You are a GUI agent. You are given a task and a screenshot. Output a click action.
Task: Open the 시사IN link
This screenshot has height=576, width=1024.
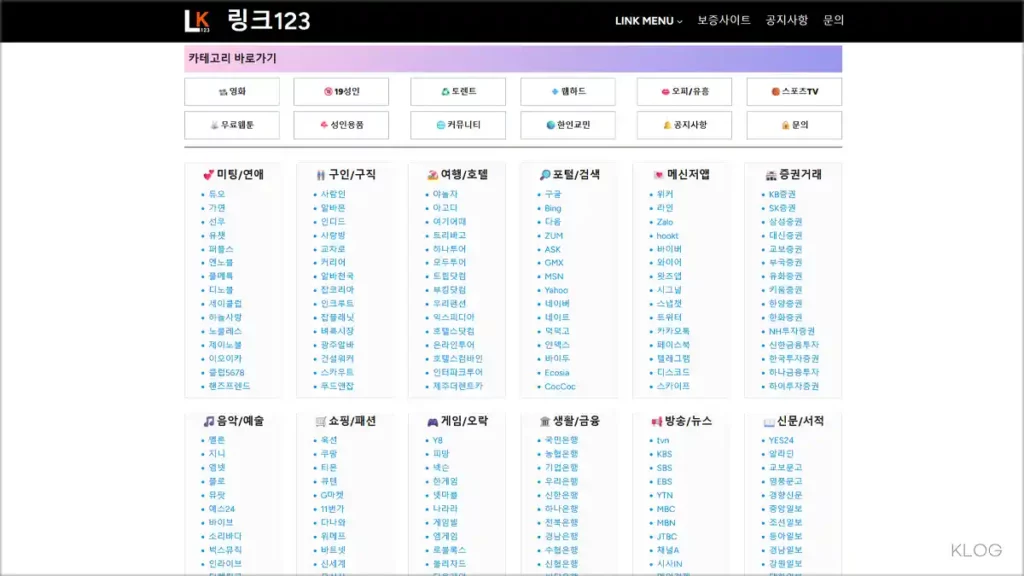tap(669, 564)
